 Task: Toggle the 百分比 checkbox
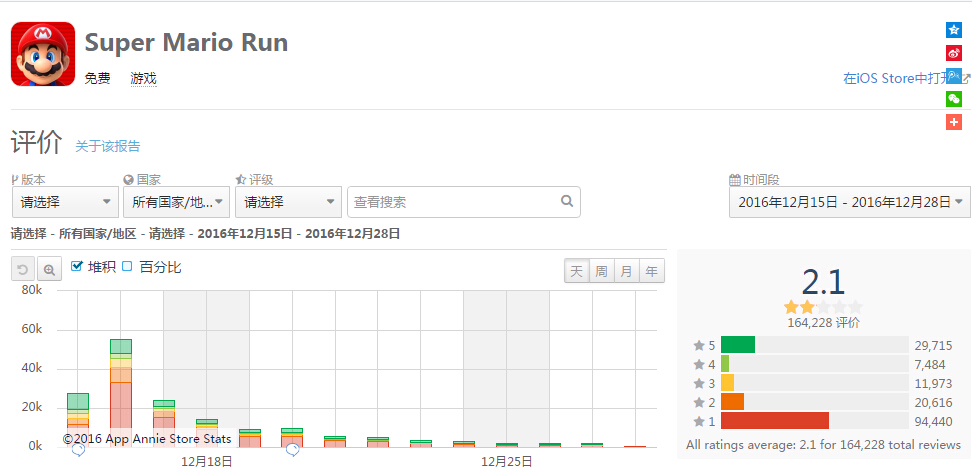click(127, 266)
